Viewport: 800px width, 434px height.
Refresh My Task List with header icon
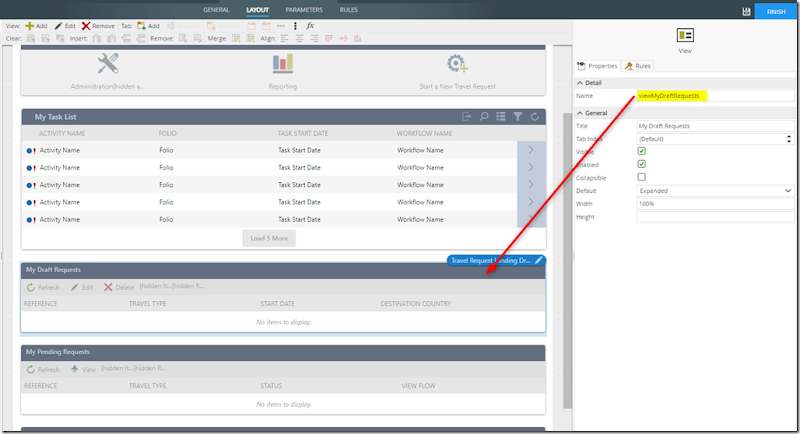[x=535, y=117]
